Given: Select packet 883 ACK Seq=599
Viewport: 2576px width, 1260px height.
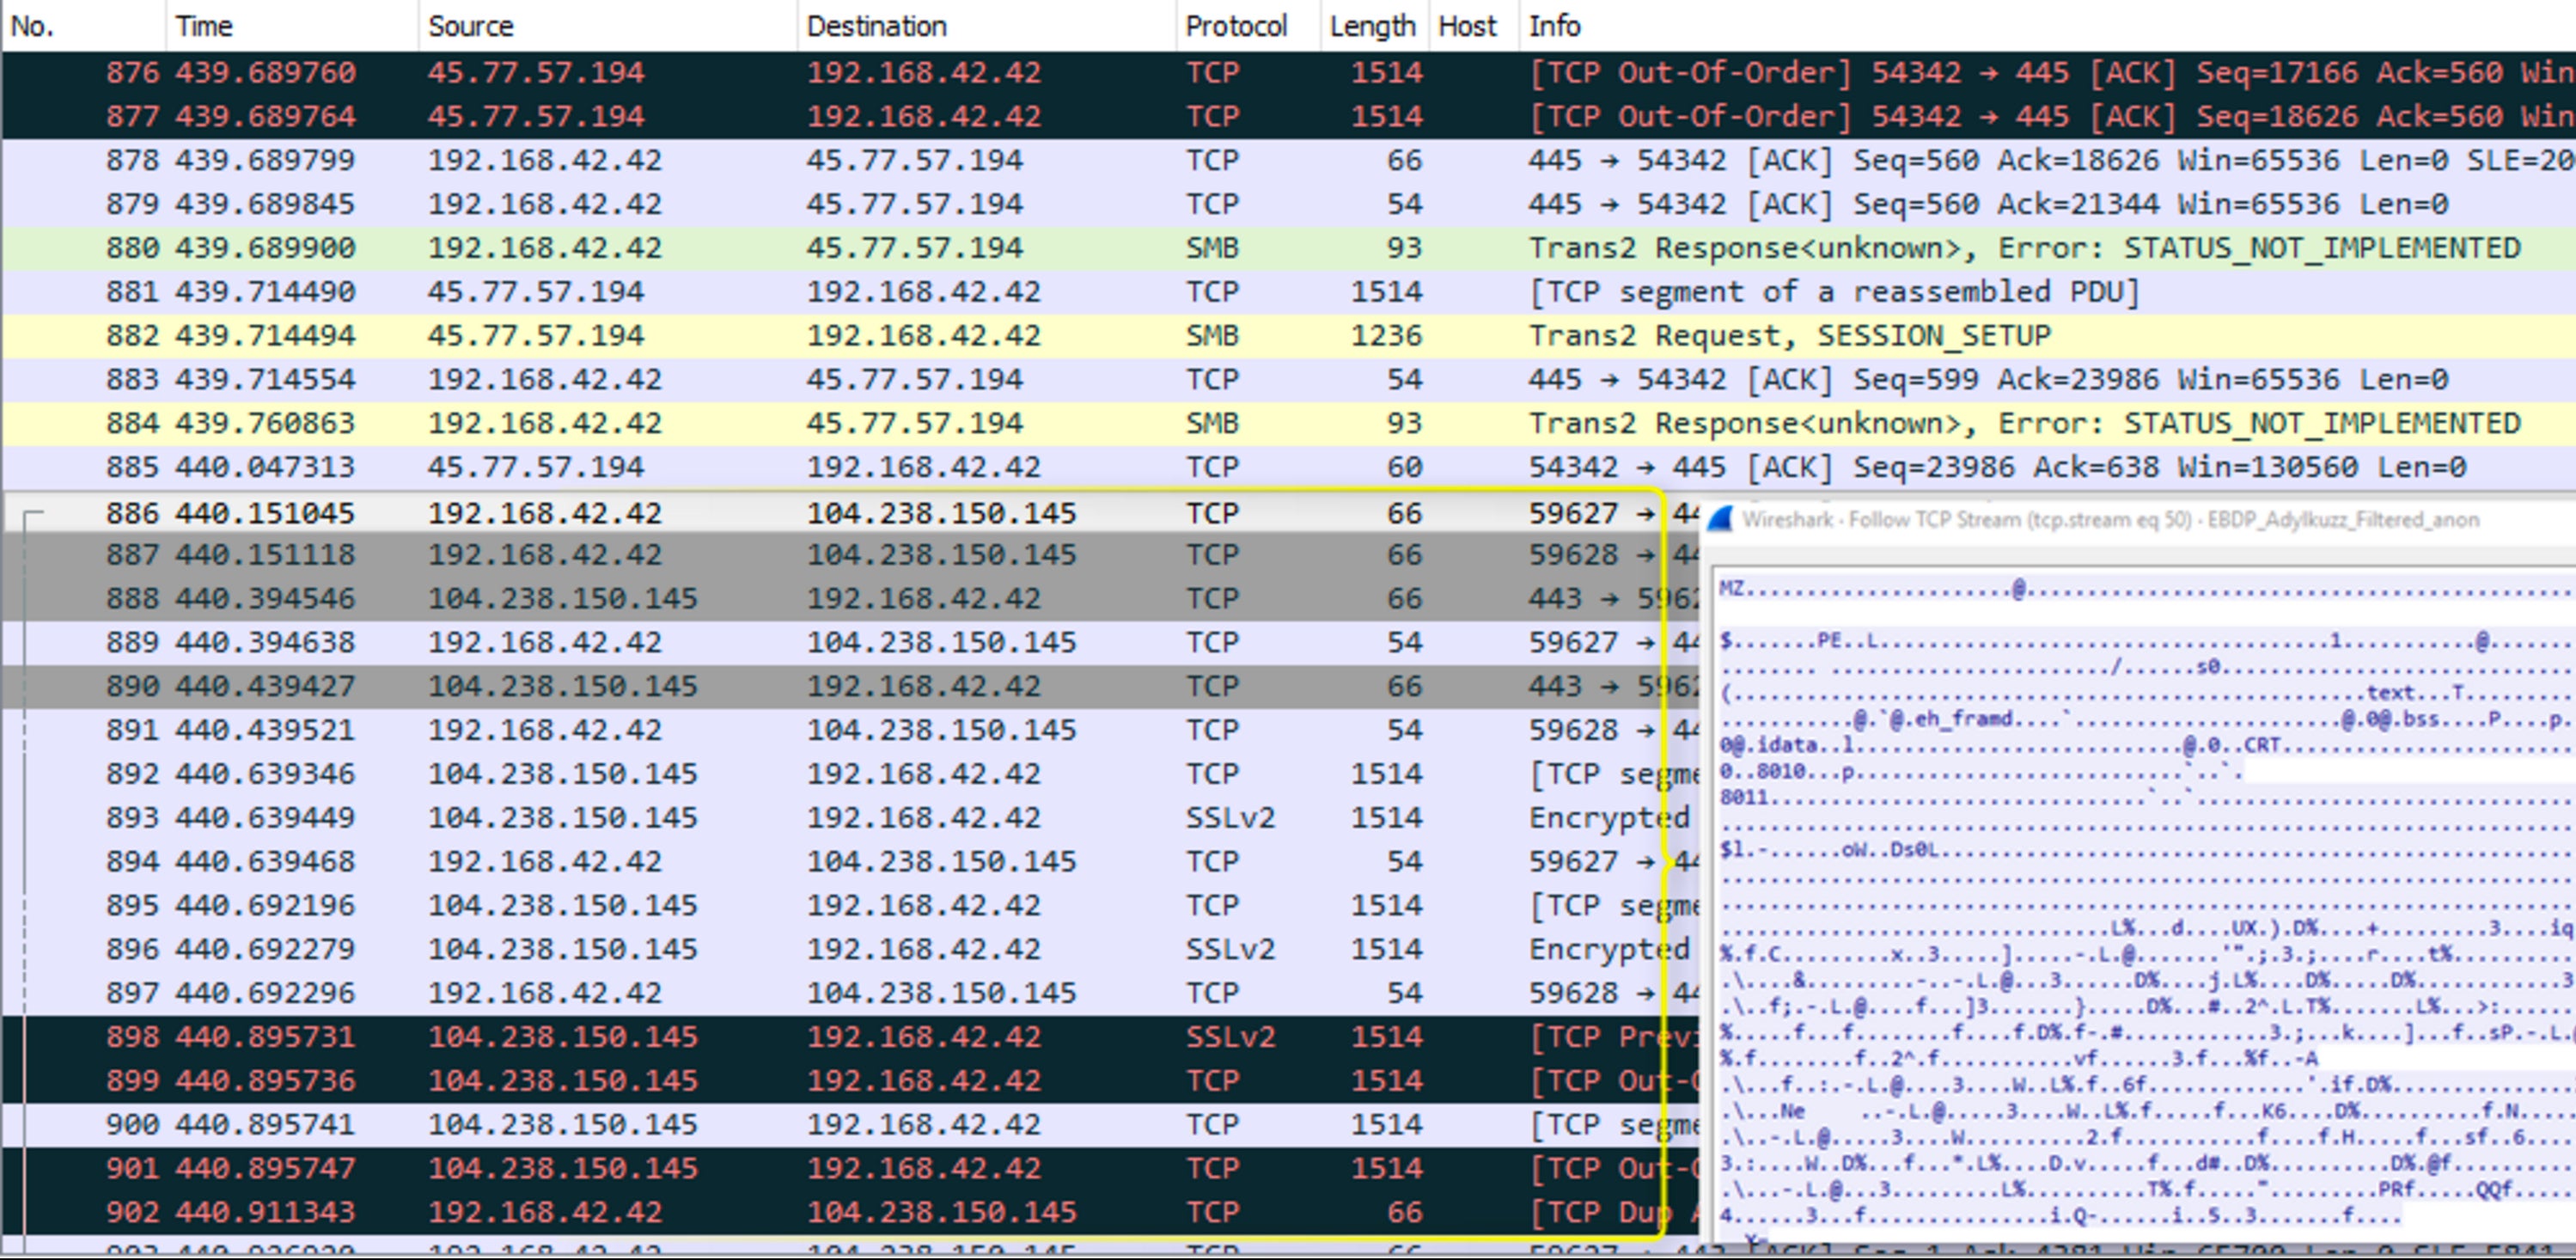Looking at the screenshot, I should 1288,380.
